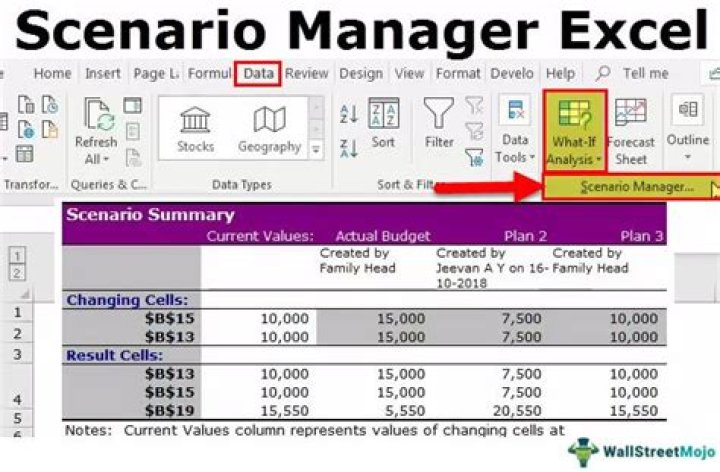
Task: Click the Result Cells: label
Action: coord(114,355)
